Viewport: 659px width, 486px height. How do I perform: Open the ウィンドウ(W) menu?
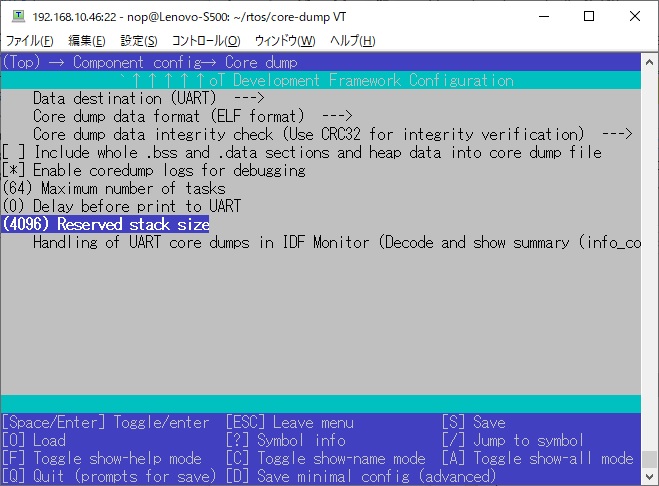[x=285, y=41]
